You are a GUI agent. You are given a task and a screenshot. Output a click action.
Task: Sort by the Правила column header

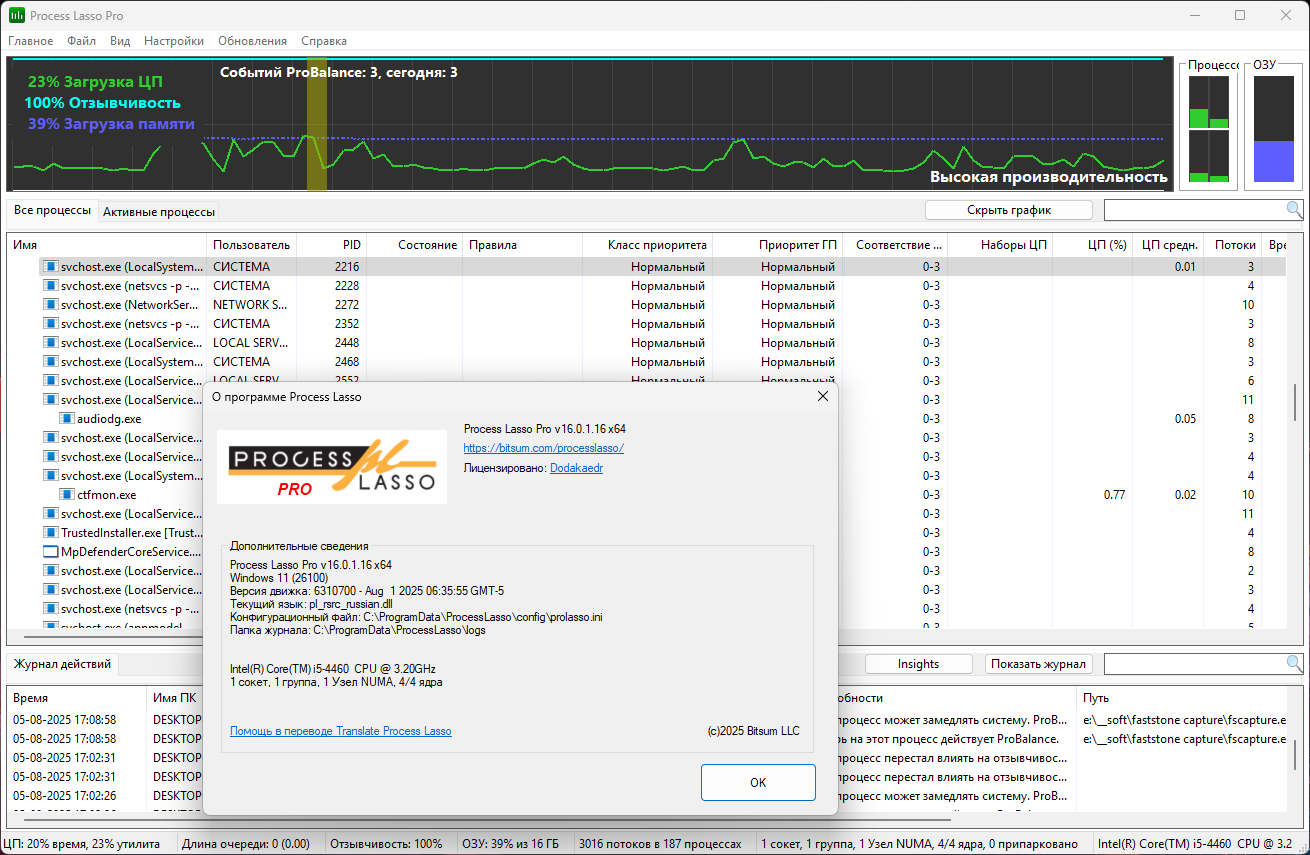tap(522, 245)
